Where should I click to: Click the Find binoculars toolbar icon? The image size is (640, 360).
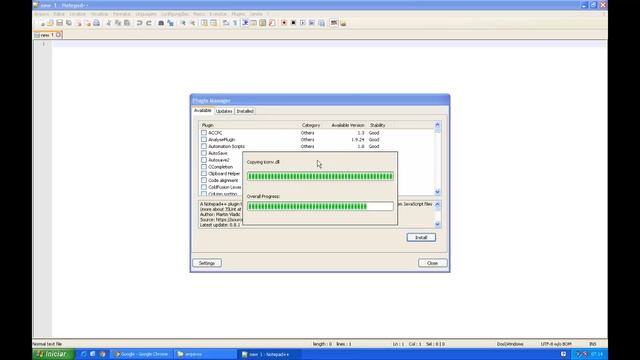pyautogui.click(x=161, y=23)
